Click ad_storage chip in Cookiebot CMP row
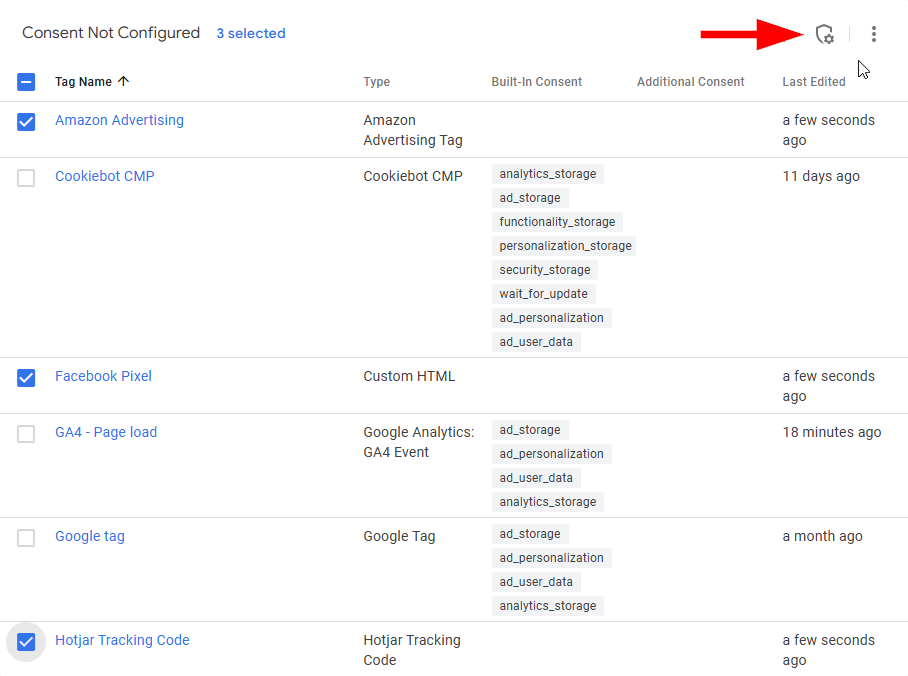The image size is (908, 676). pos(530,198)
